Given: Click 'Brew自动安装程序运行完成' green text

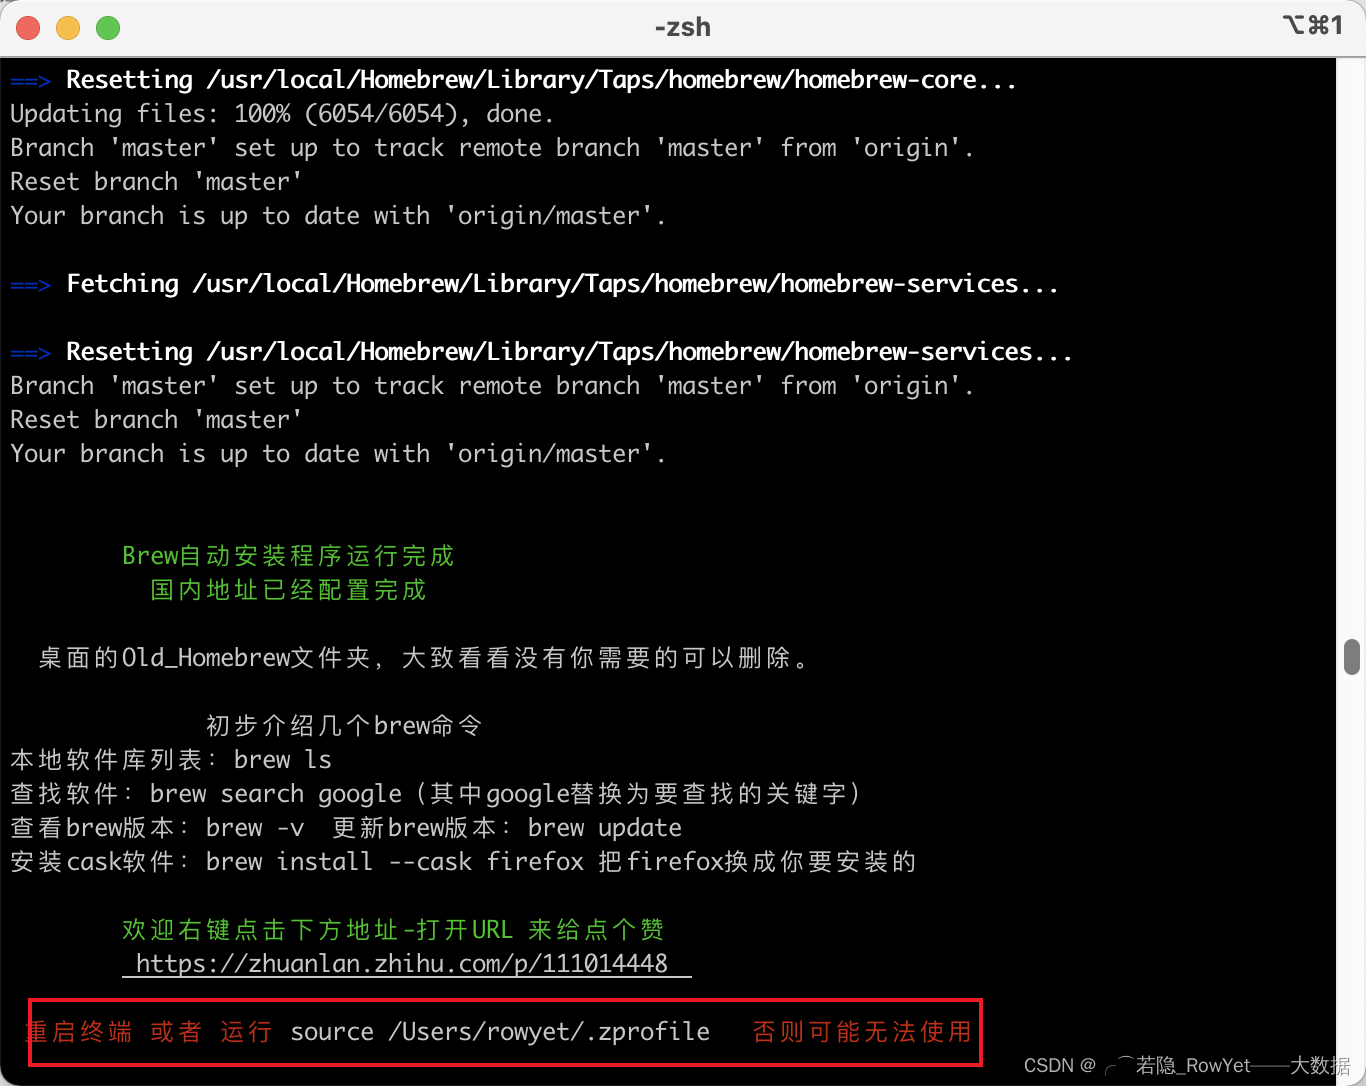Looking at the screenshot, I should click(288, 556).
